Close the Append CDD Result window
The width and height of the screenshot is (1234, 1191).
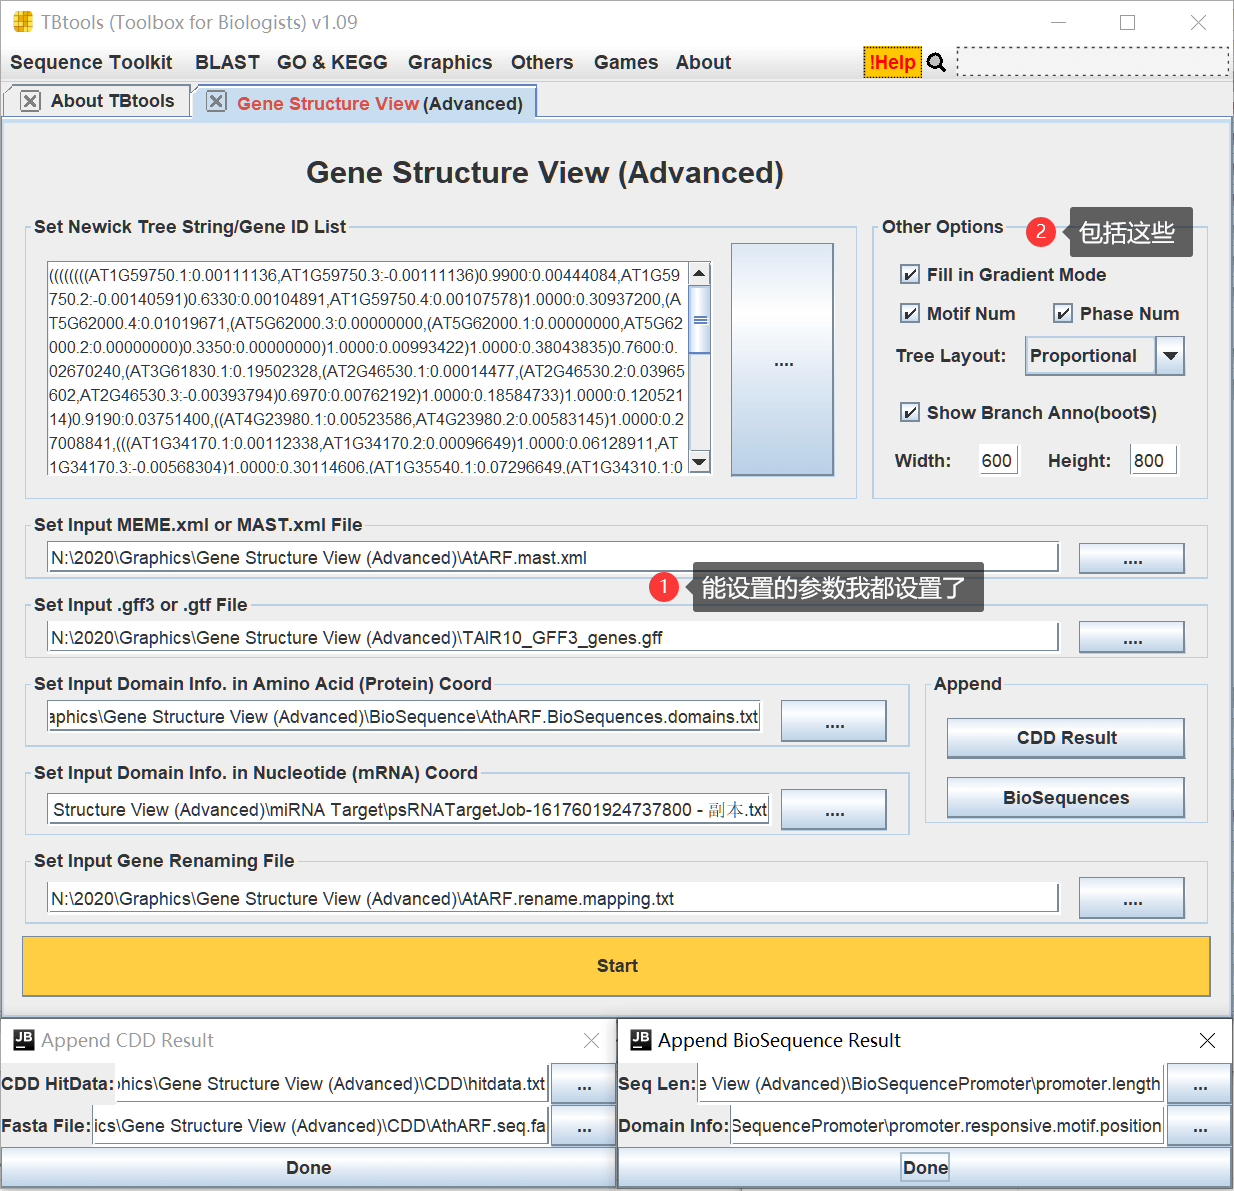pos(592,1041)
